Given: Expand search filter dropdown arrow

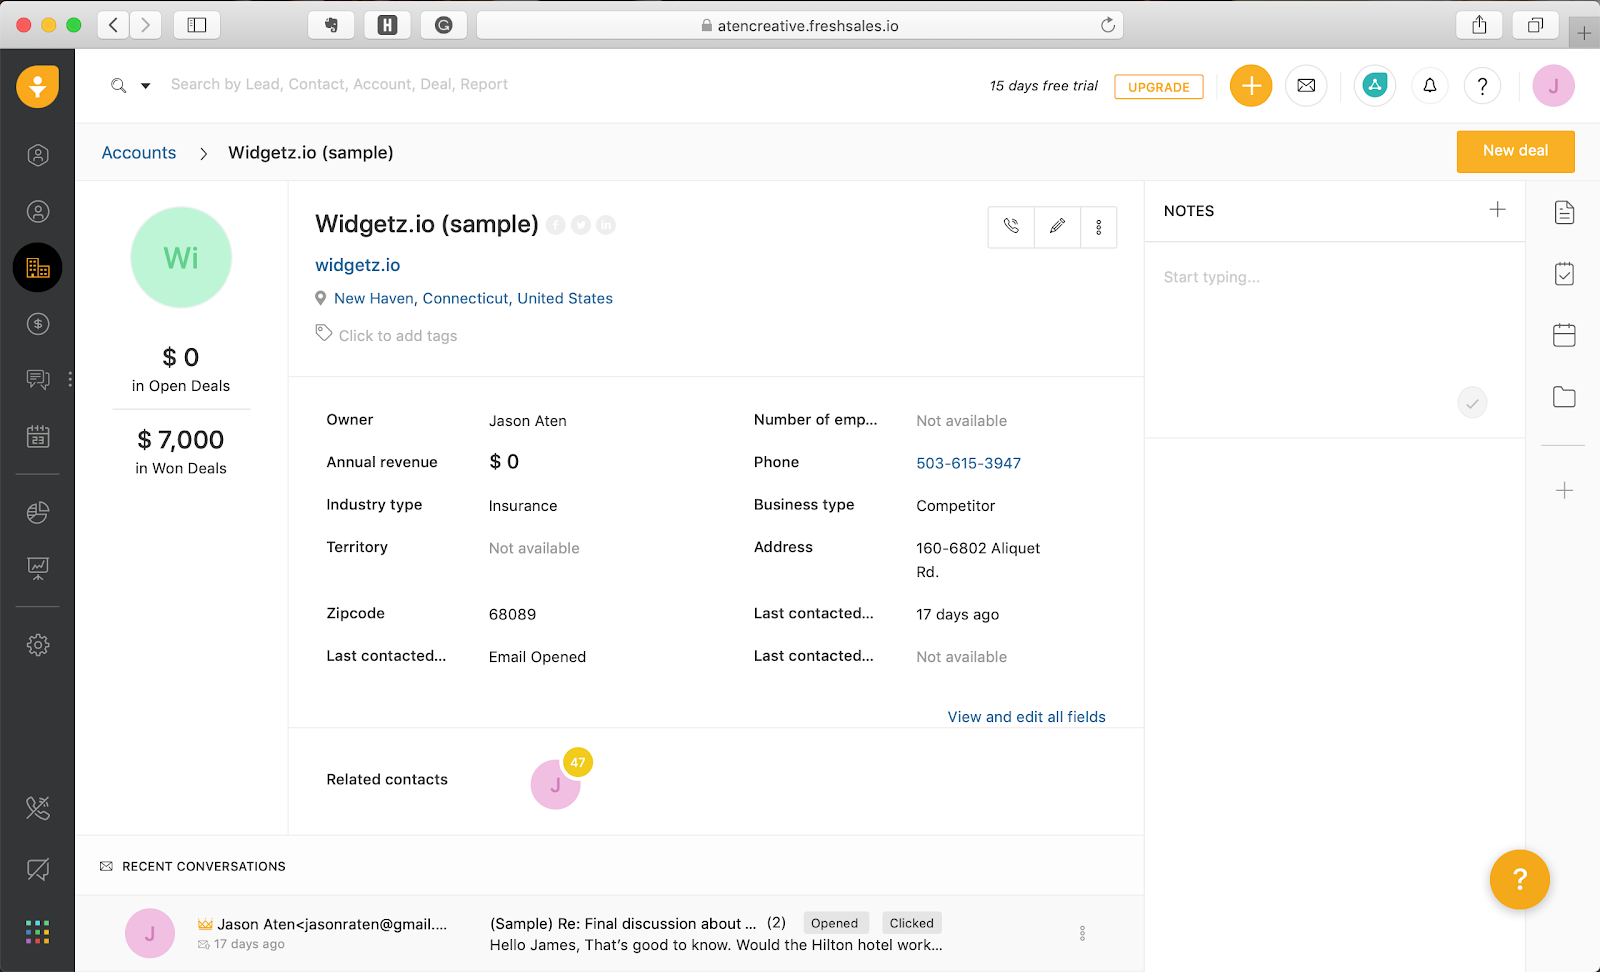Looking at the screenshot, I should 146,86.
